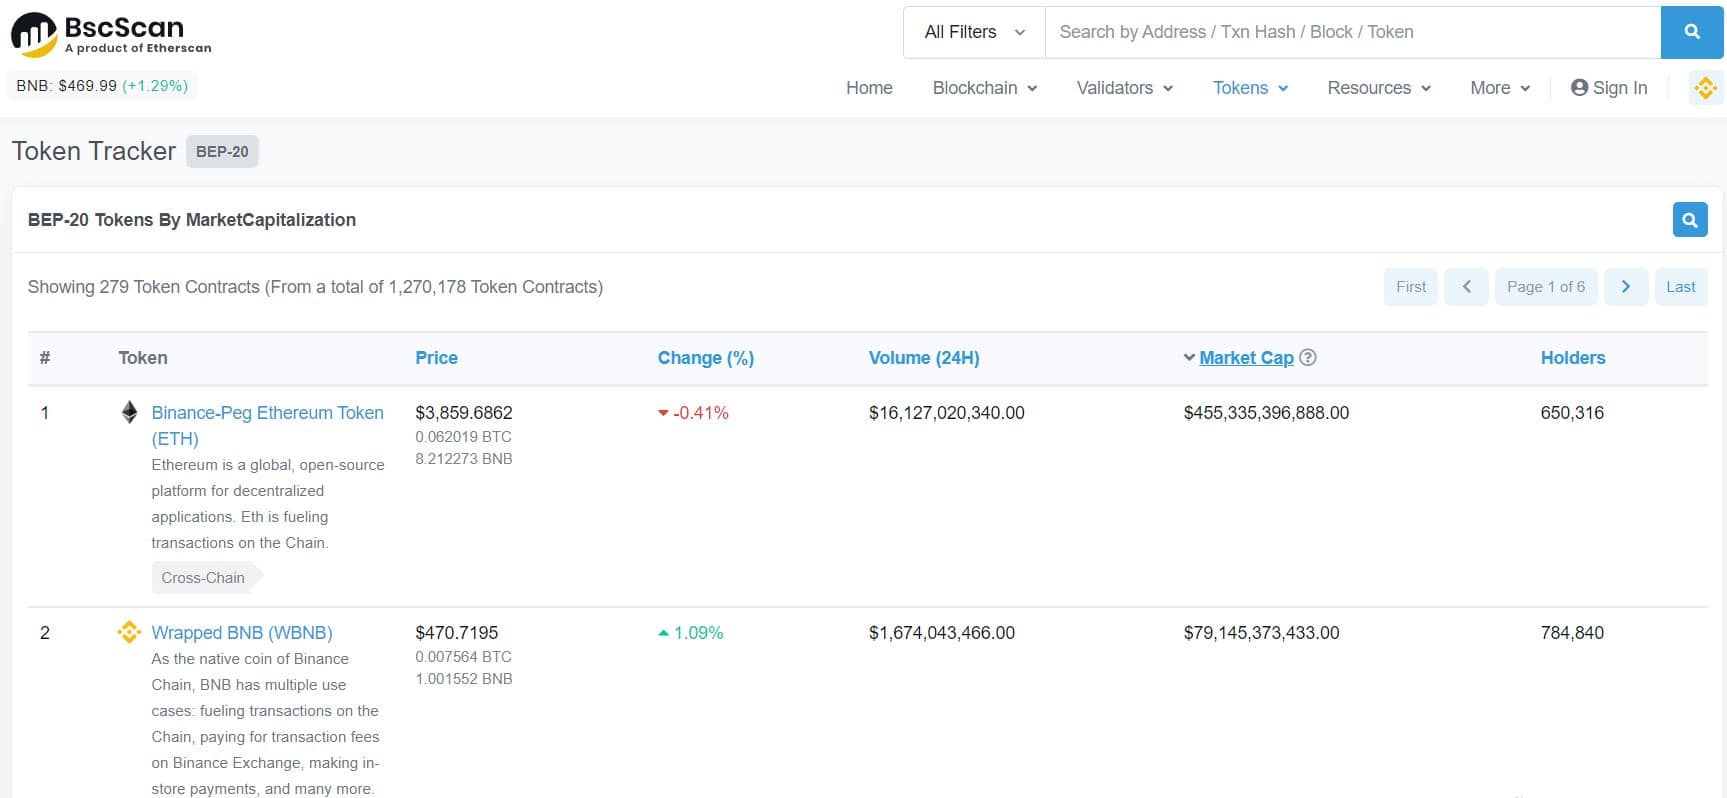Open the Resources navigation menu
Image resolution: width=1727 pixels, height=798 pixels.
coord(1378,88)
